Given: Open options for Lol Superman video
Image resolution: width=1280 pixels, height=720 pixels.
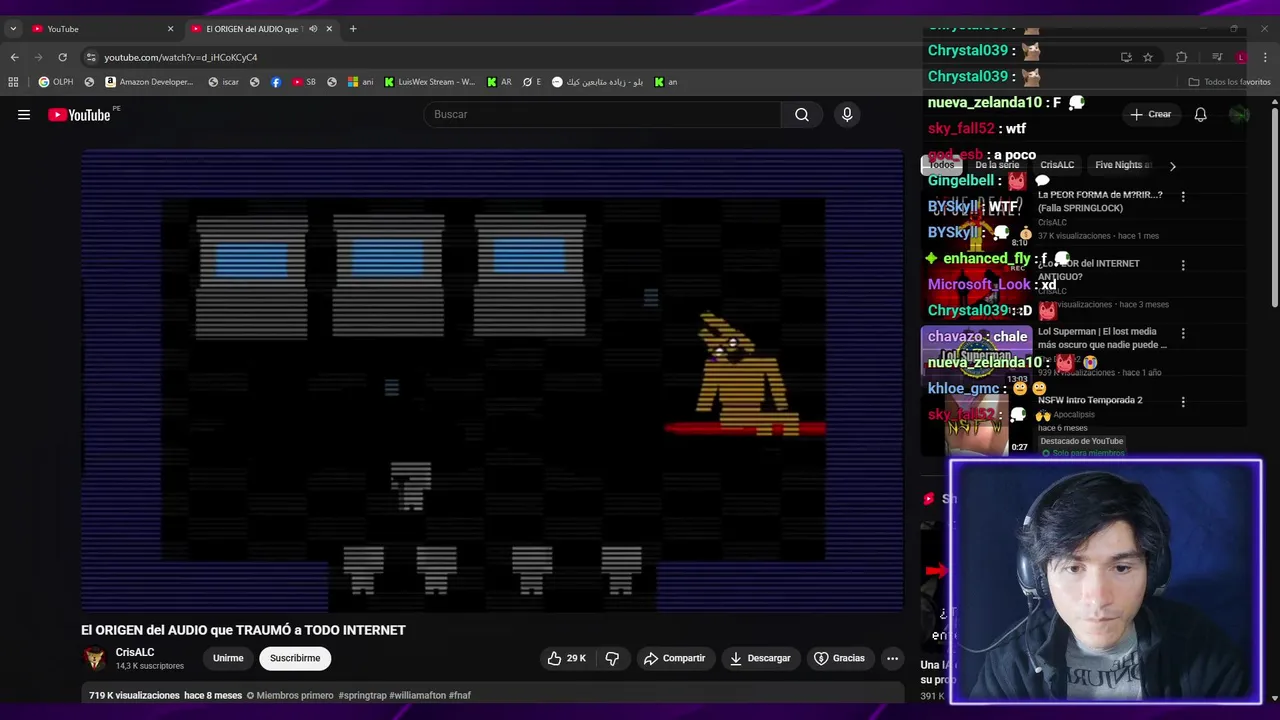Looking at the screenshot, I should pyautogui.click(x=1183, y=333).
